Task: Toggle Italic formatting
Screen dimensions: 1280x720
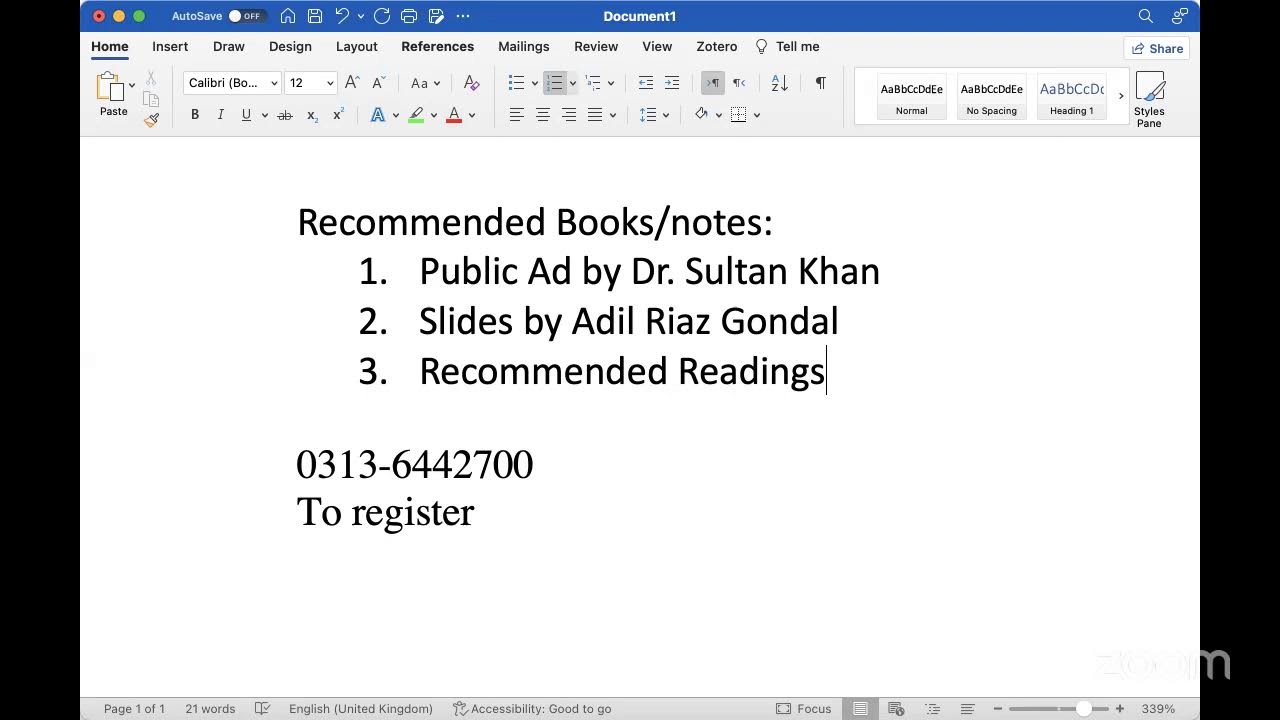Action: pyautogui.click(x=220, y=115)
